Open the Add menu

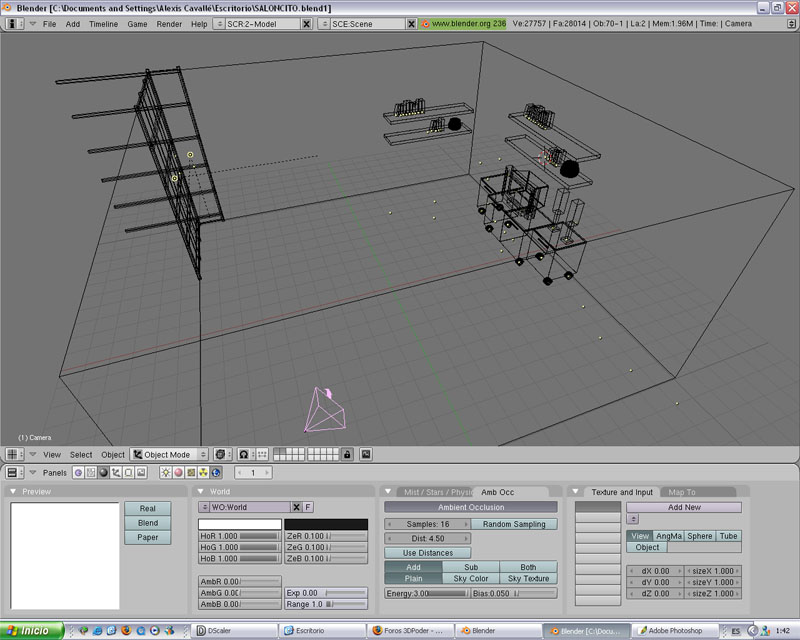click(72, 24)
